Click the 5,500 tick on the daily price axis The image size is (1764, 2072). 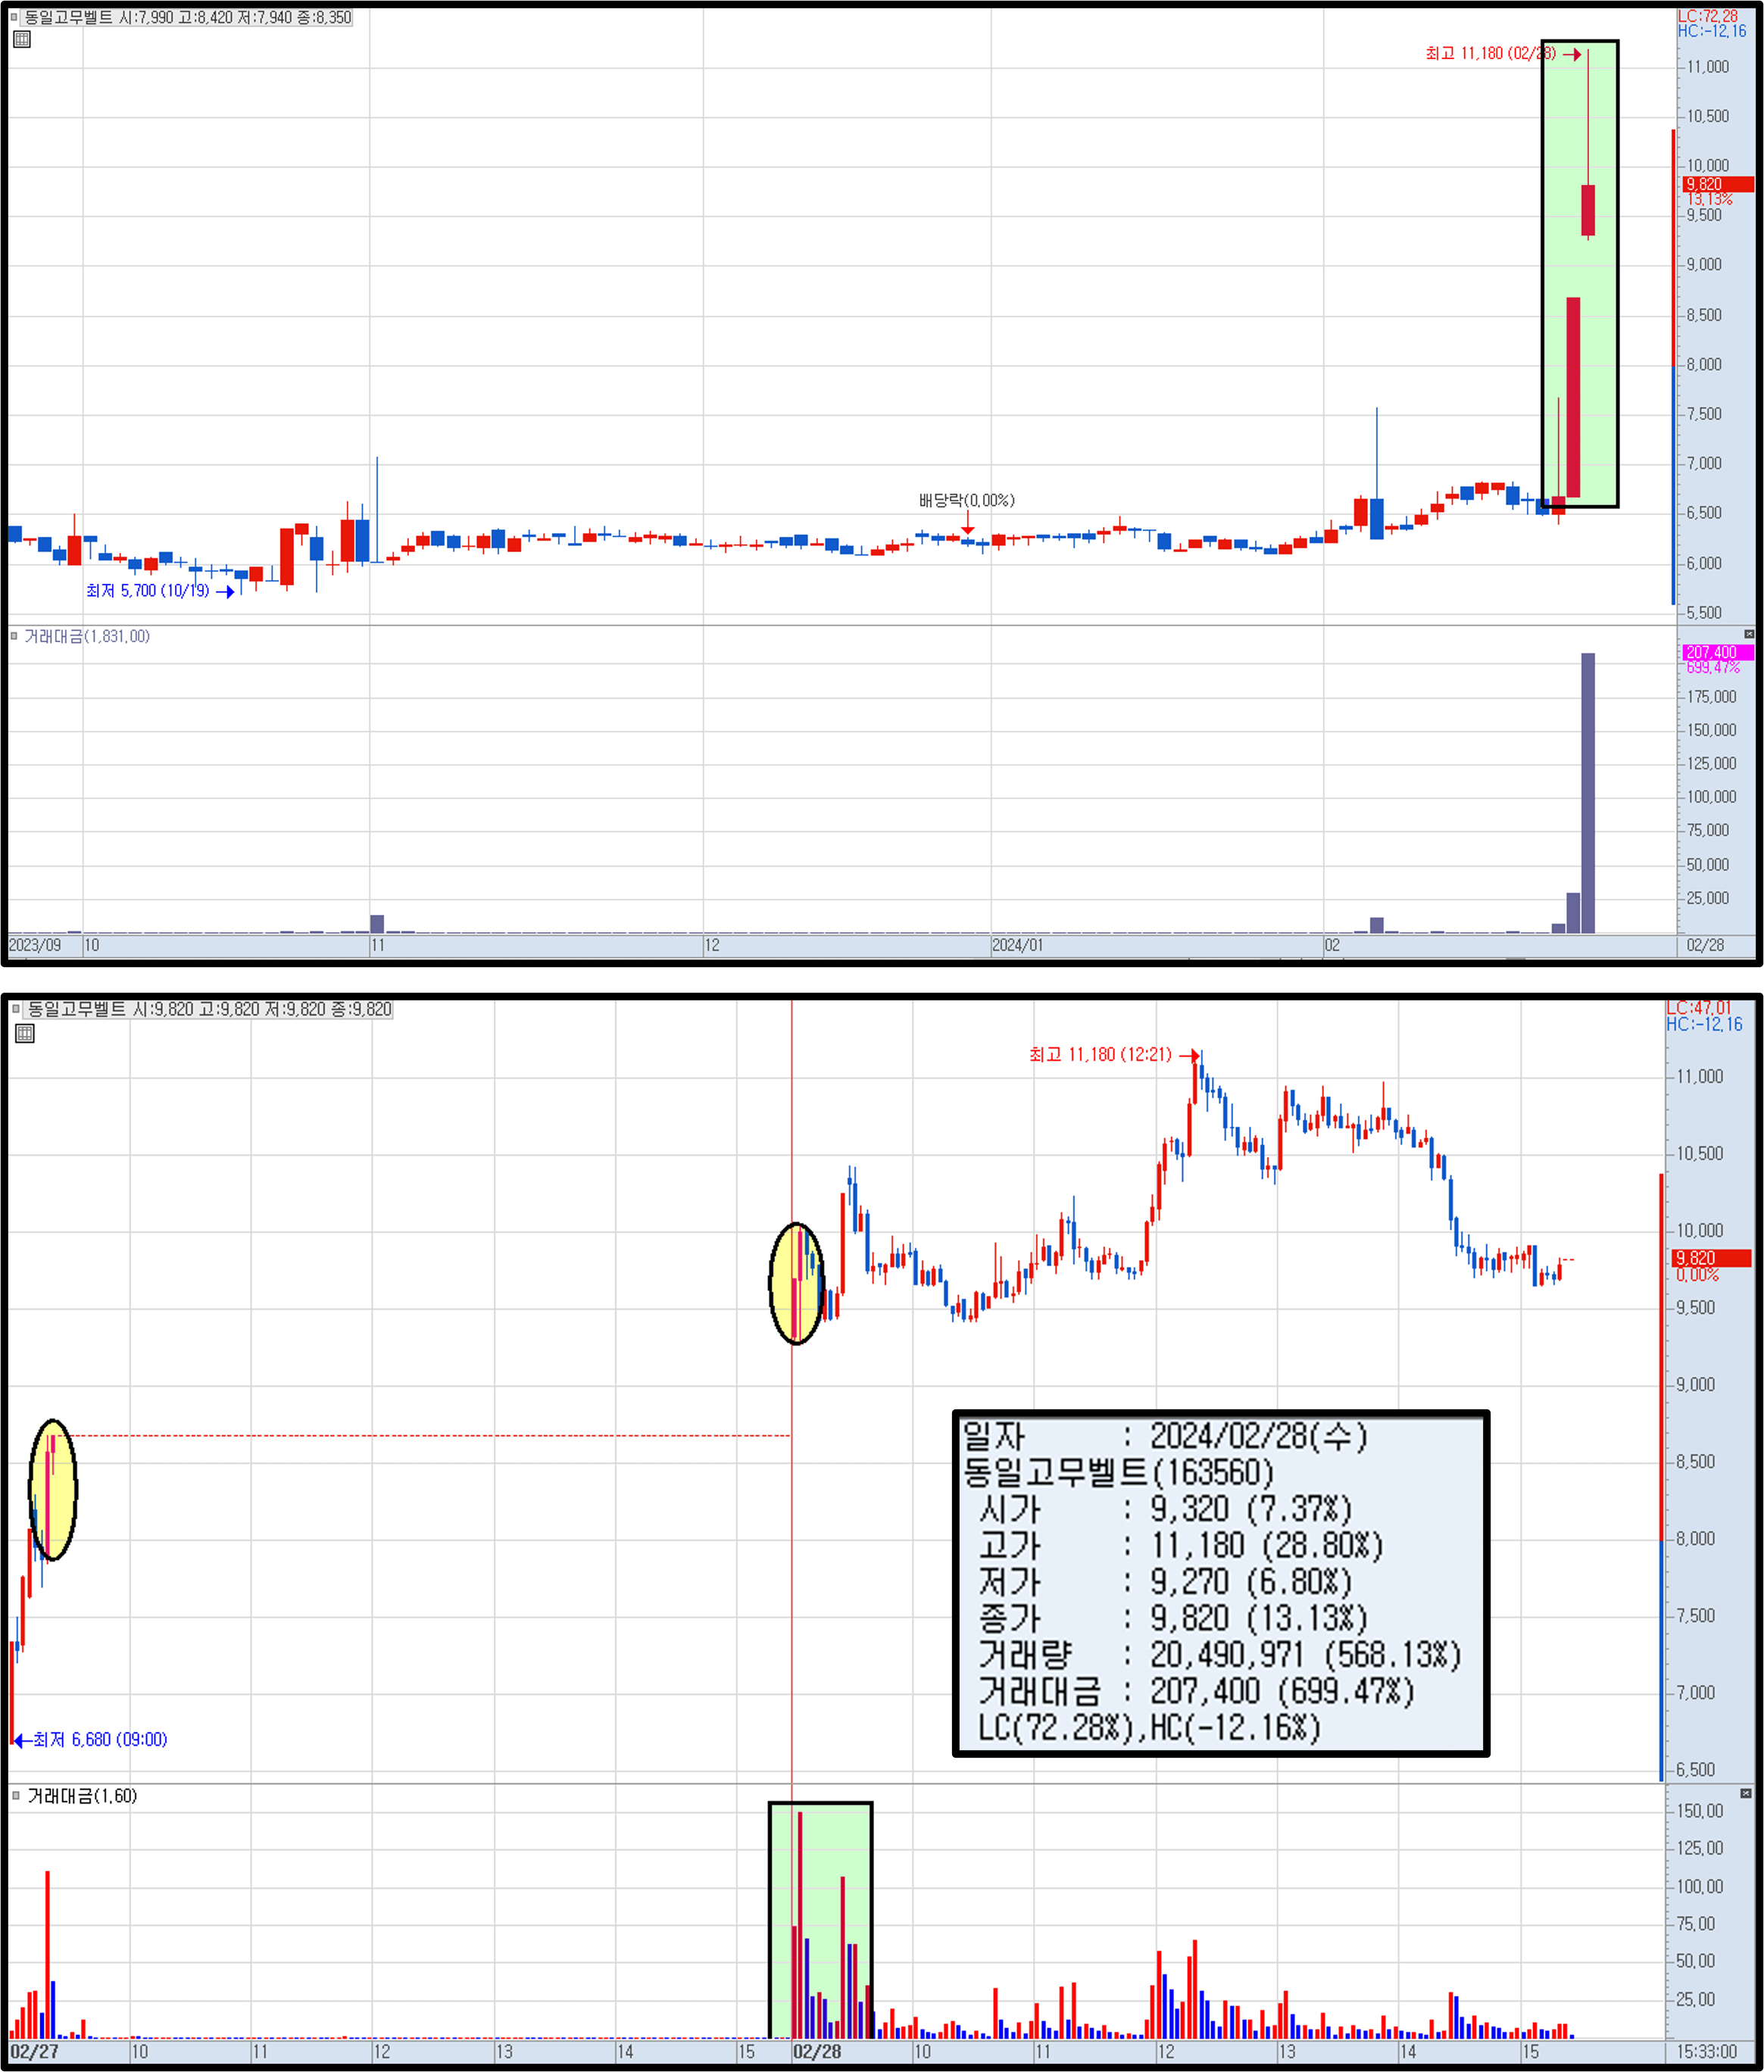tap(1704, 613)
